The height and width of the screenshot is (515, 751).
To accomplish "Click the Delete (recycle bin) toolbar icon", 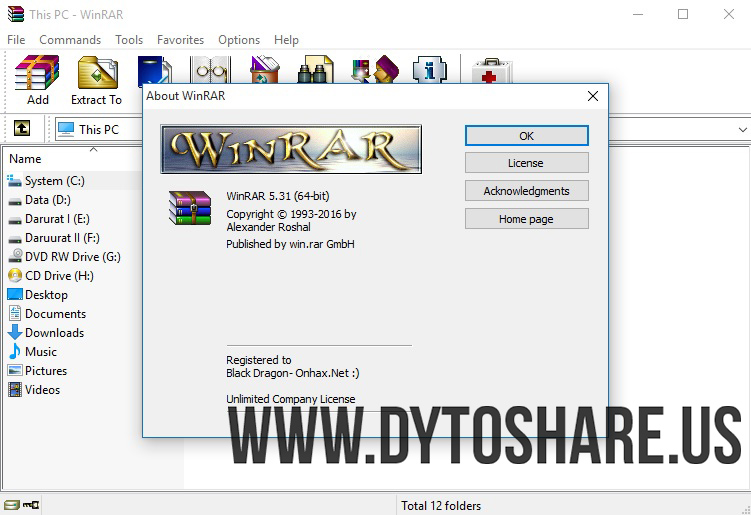I will (x=265, y=70).
